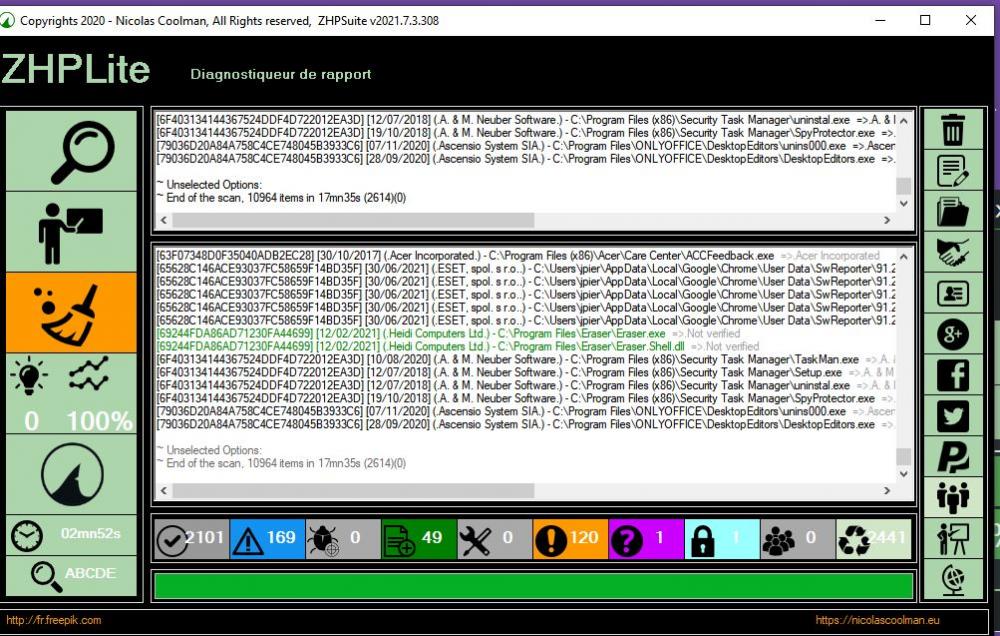
Task: Click lower report scrollbar up arrow
Action: [x=904, y=256]
